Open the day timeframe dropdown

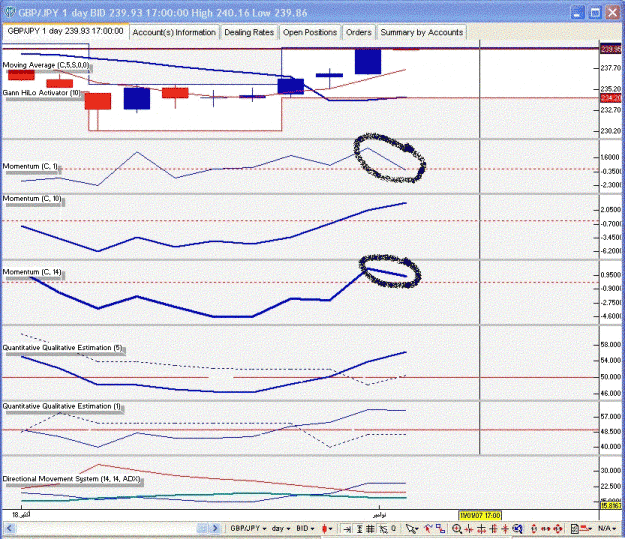tap(280, 529)
